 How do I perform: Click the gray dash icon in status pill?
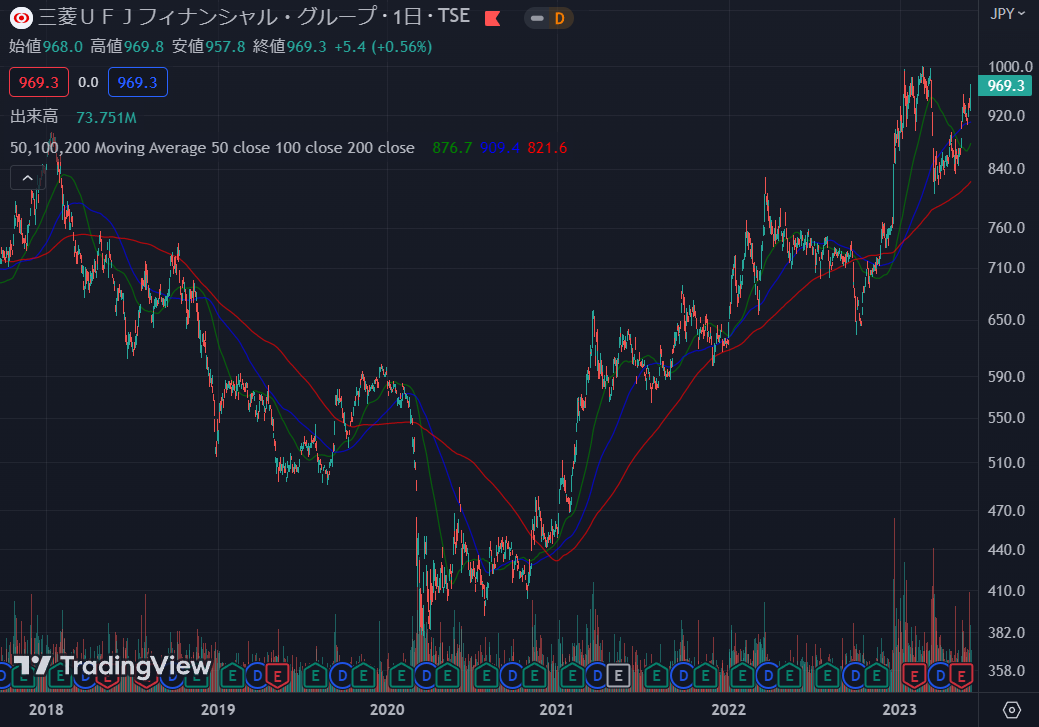coord(537,19)
